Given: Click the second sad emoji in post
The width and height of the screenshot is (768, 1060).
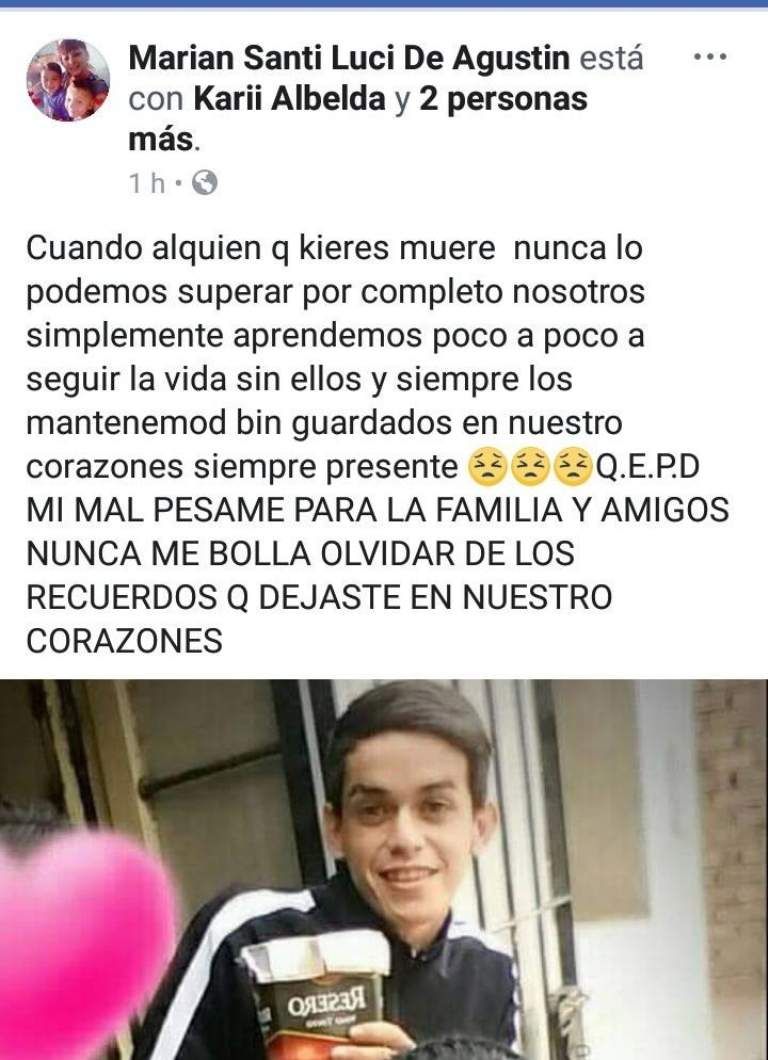Looking at the screenshot, I should (x=531, y=468).
